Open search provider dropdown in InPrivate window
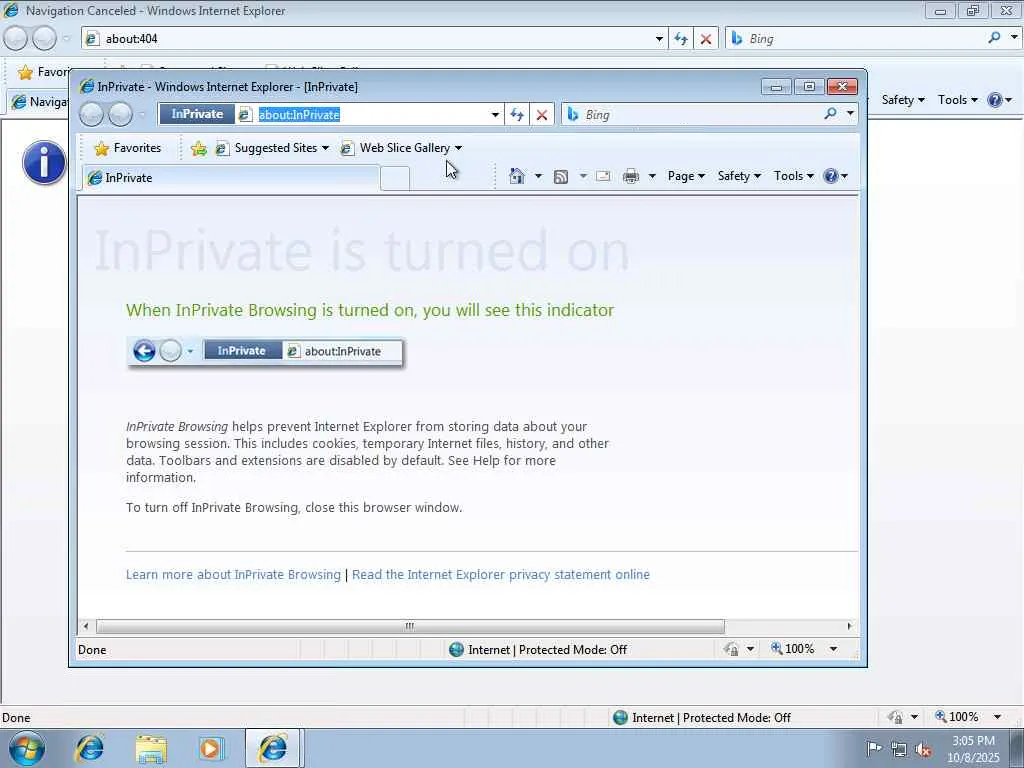 point(850,114)
